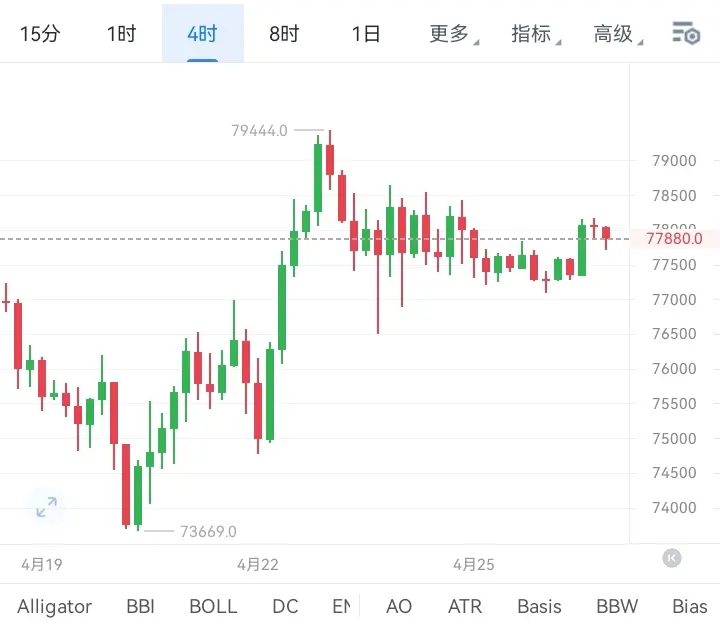Enable the ATR indicator
This screenshot has width=720, height=634.
(465, 606)
